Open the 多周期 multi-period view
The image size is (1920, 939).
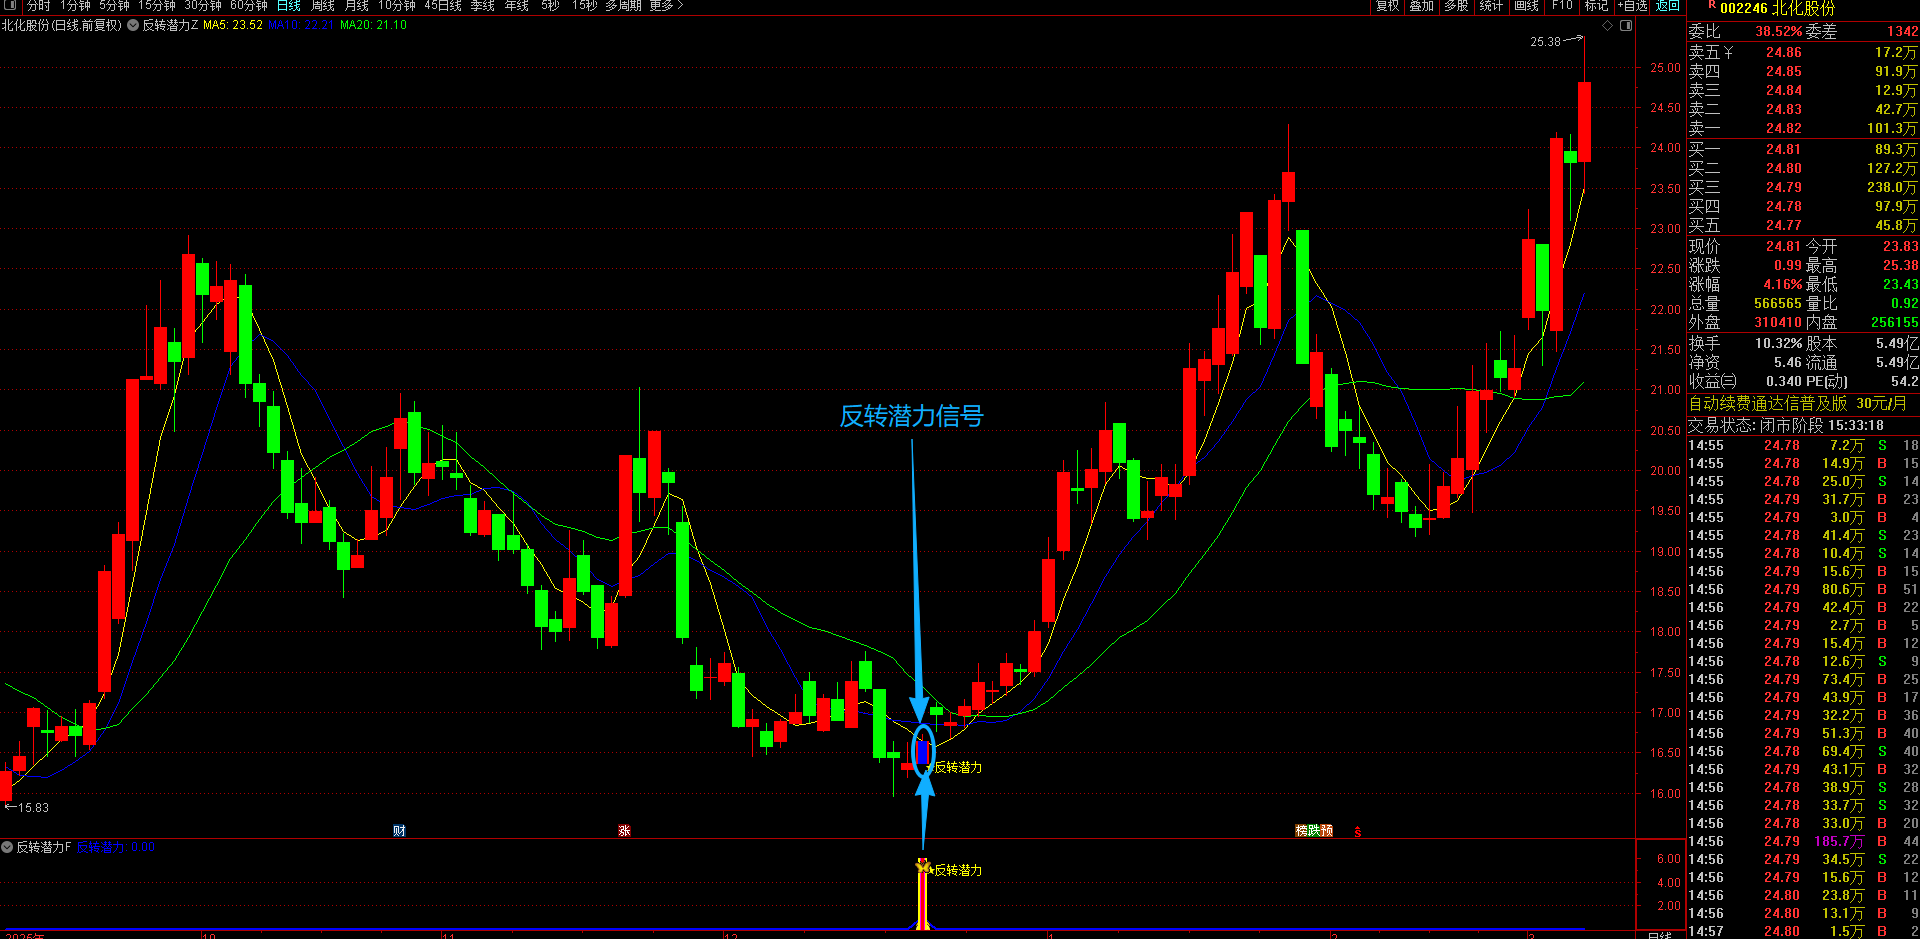point(623,5)
